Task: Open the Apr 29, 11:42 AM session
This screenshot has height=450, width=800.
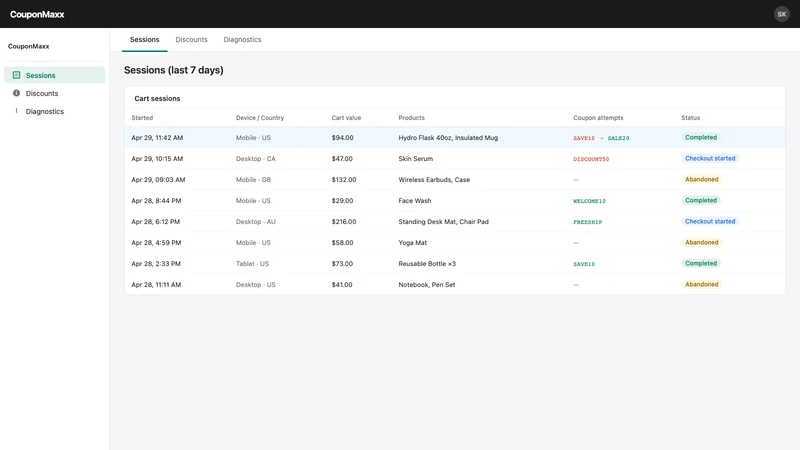Action: point(455,137)
